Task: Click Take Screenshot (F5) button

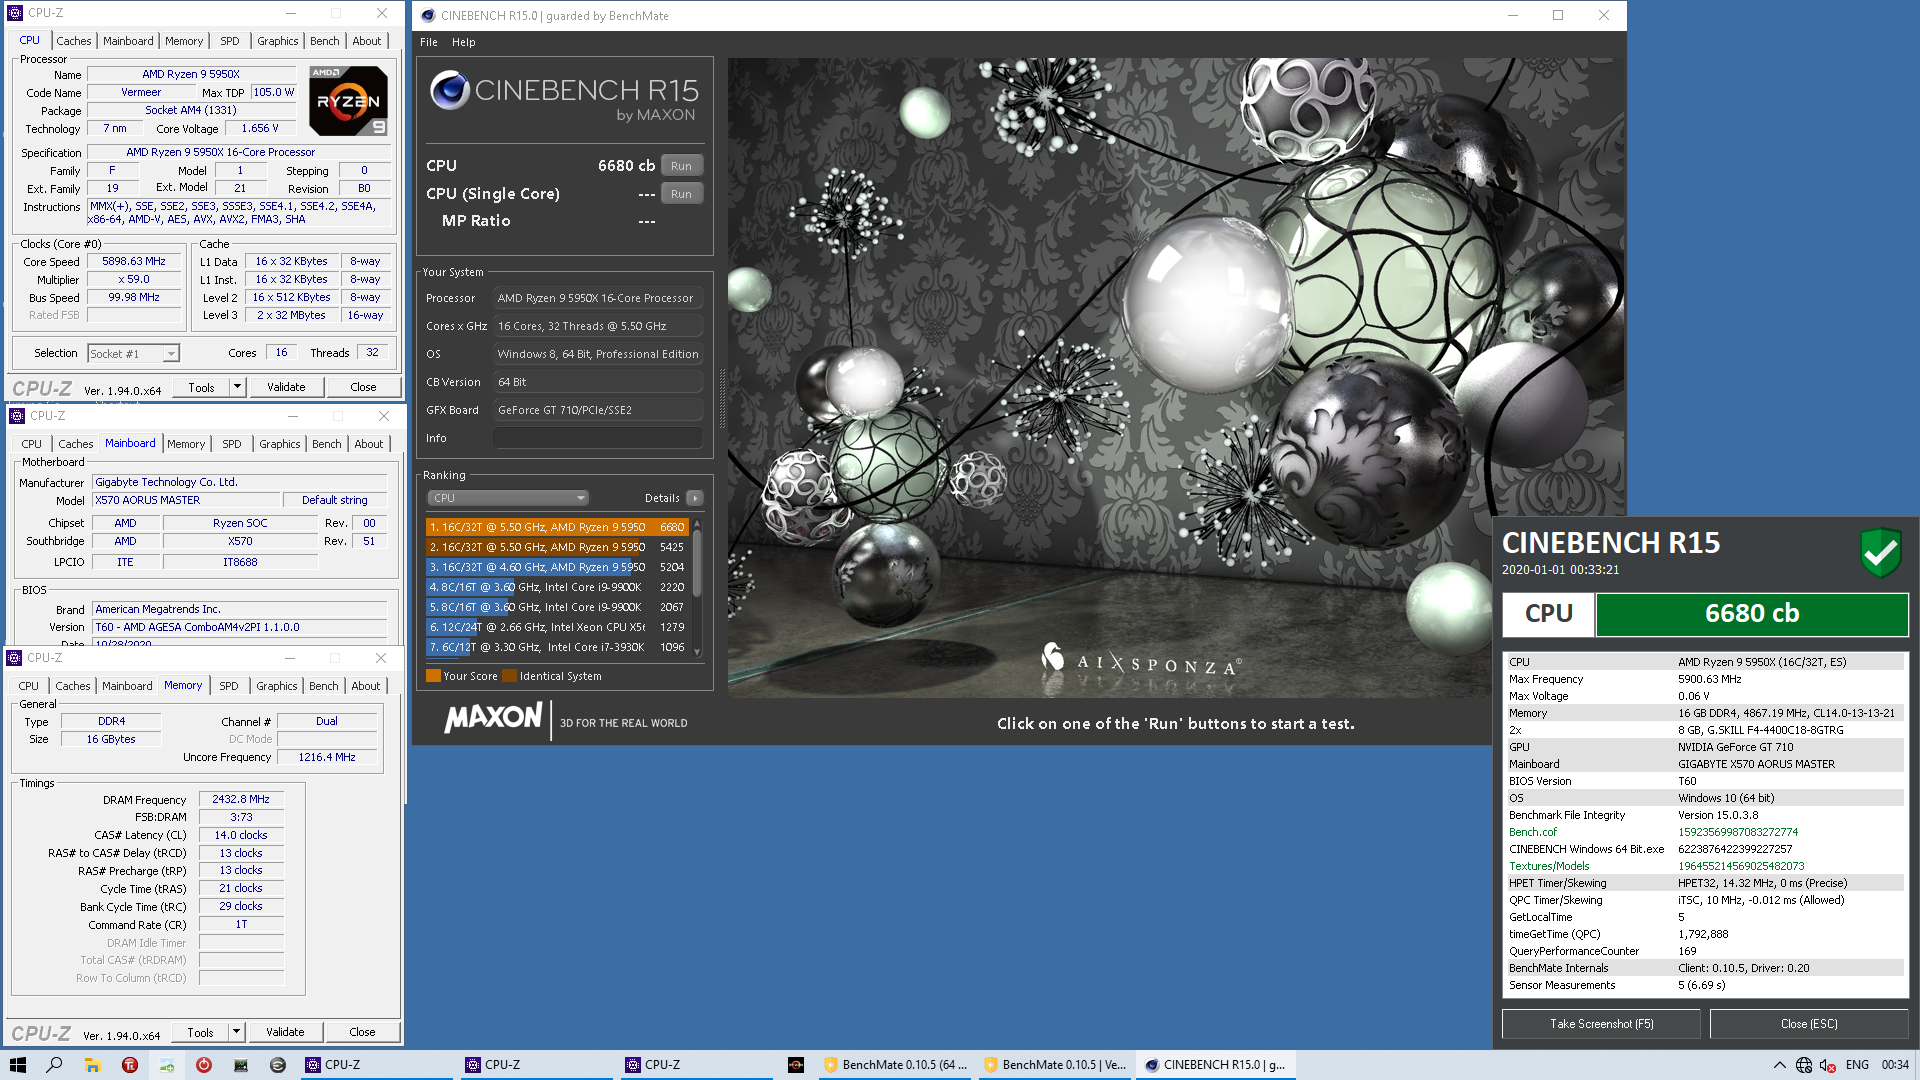Action: coord(1601,1024)
